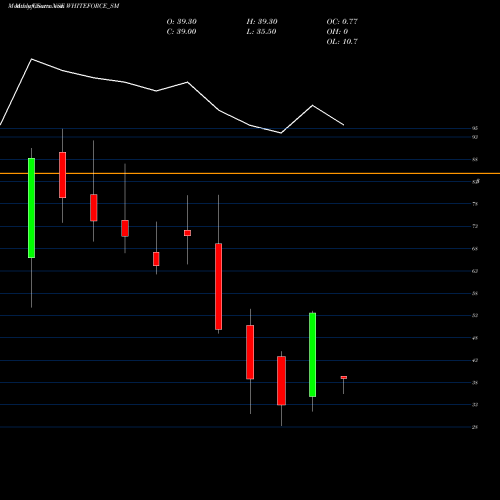Click the 'O: 39.30' open price readout
Image resolution: width=500 pixels, height=500 pixels.
(x=182, y=22)
